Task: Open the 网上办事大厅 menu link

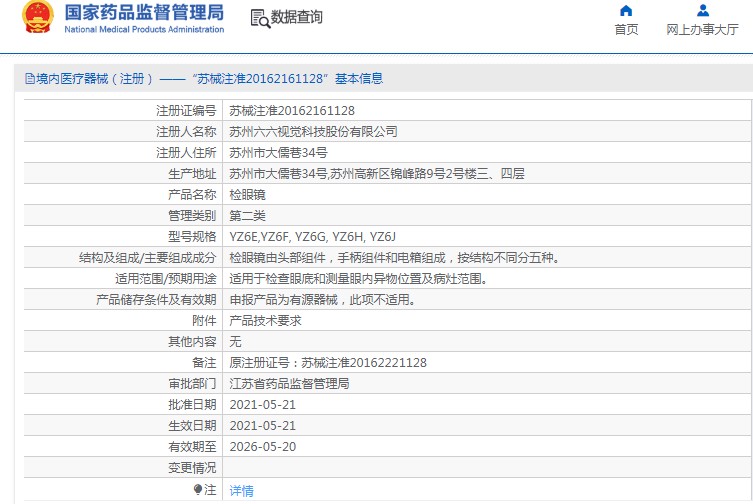Action: pos(702,30)
